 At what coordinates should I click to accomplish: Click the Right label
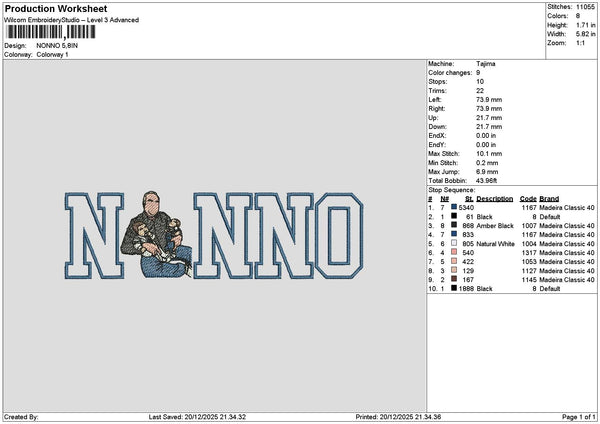pyautogui.click(x=436, y=109)
